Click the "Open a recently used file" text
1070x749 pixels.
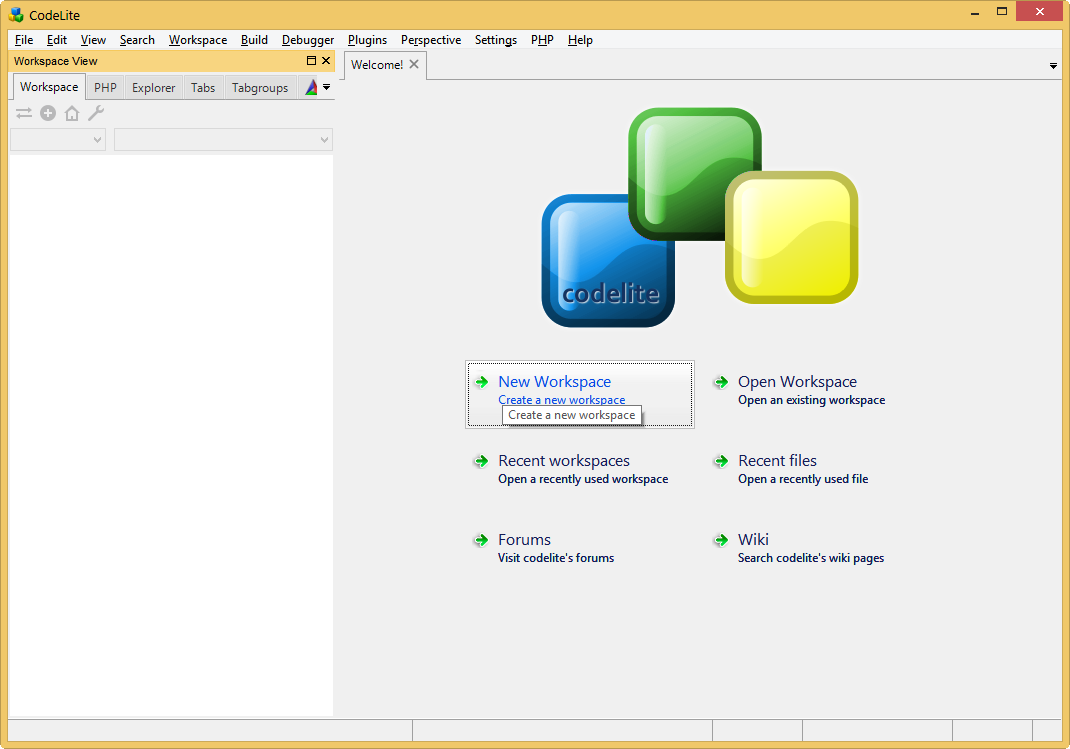803,480
